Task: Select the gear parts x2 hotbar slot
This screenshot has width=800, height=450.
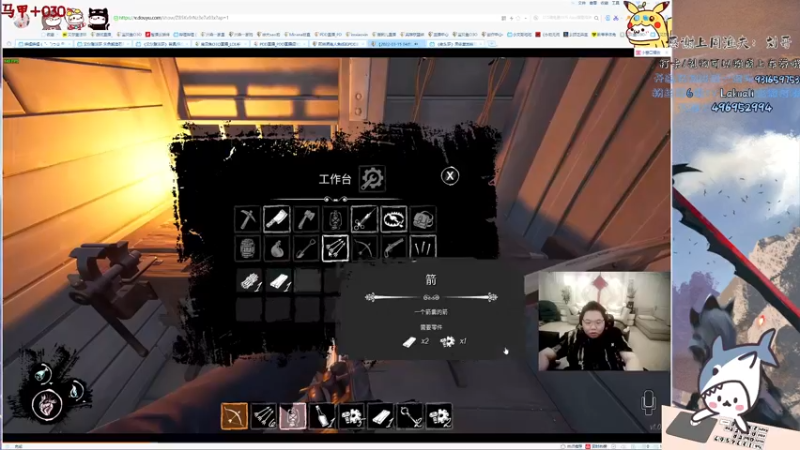Action: pos(439,416)
